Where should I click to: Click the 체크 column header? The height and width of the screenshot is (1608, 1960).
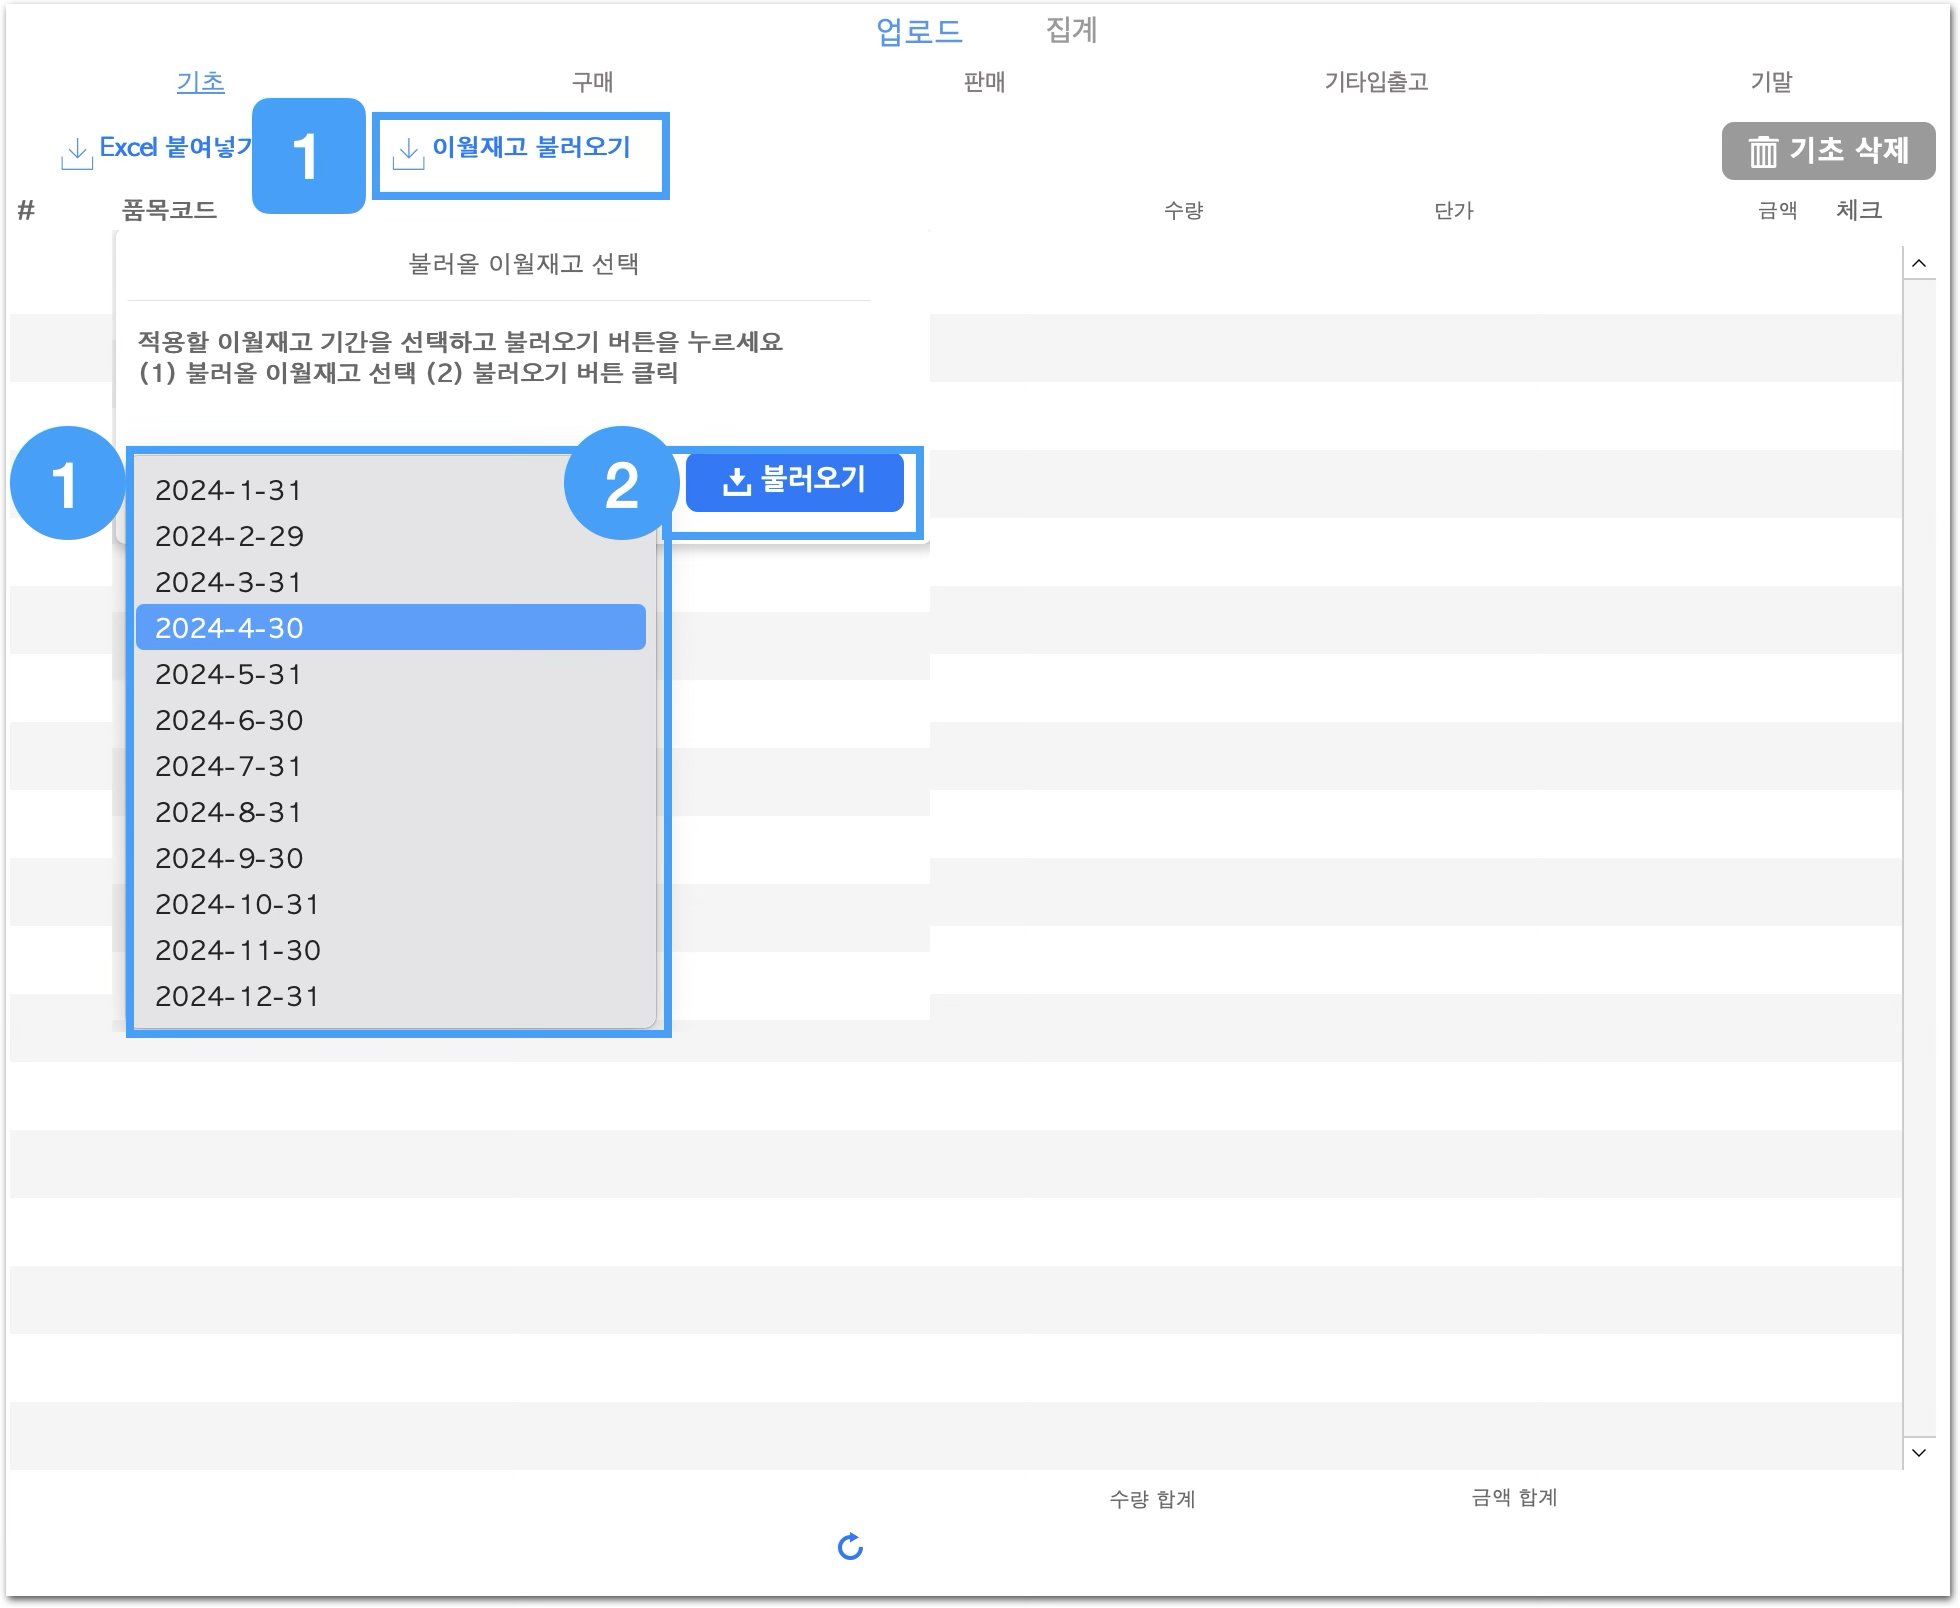pos(1859,210)
